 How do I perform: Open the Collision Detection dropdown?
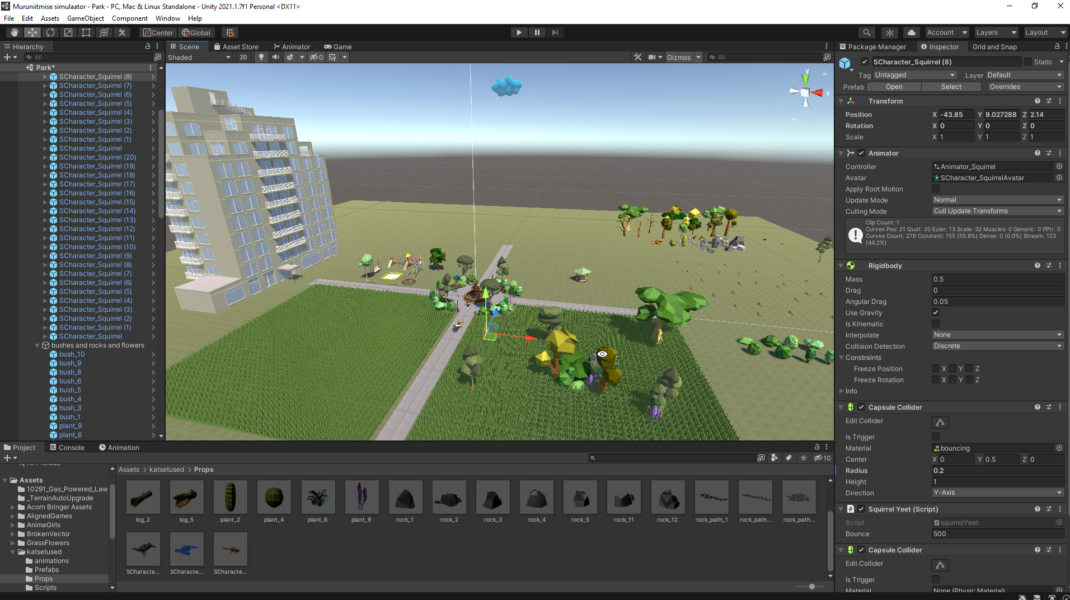(996, 346)
